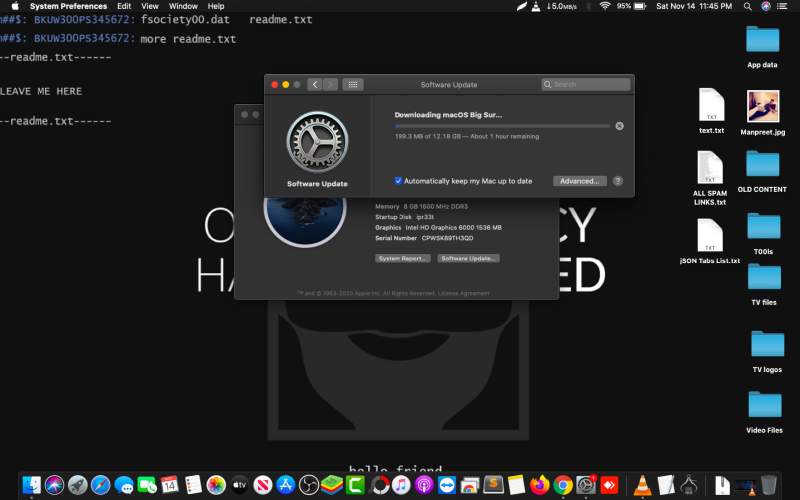Cancel the macOS Big Sur download

tap(619, 126)
